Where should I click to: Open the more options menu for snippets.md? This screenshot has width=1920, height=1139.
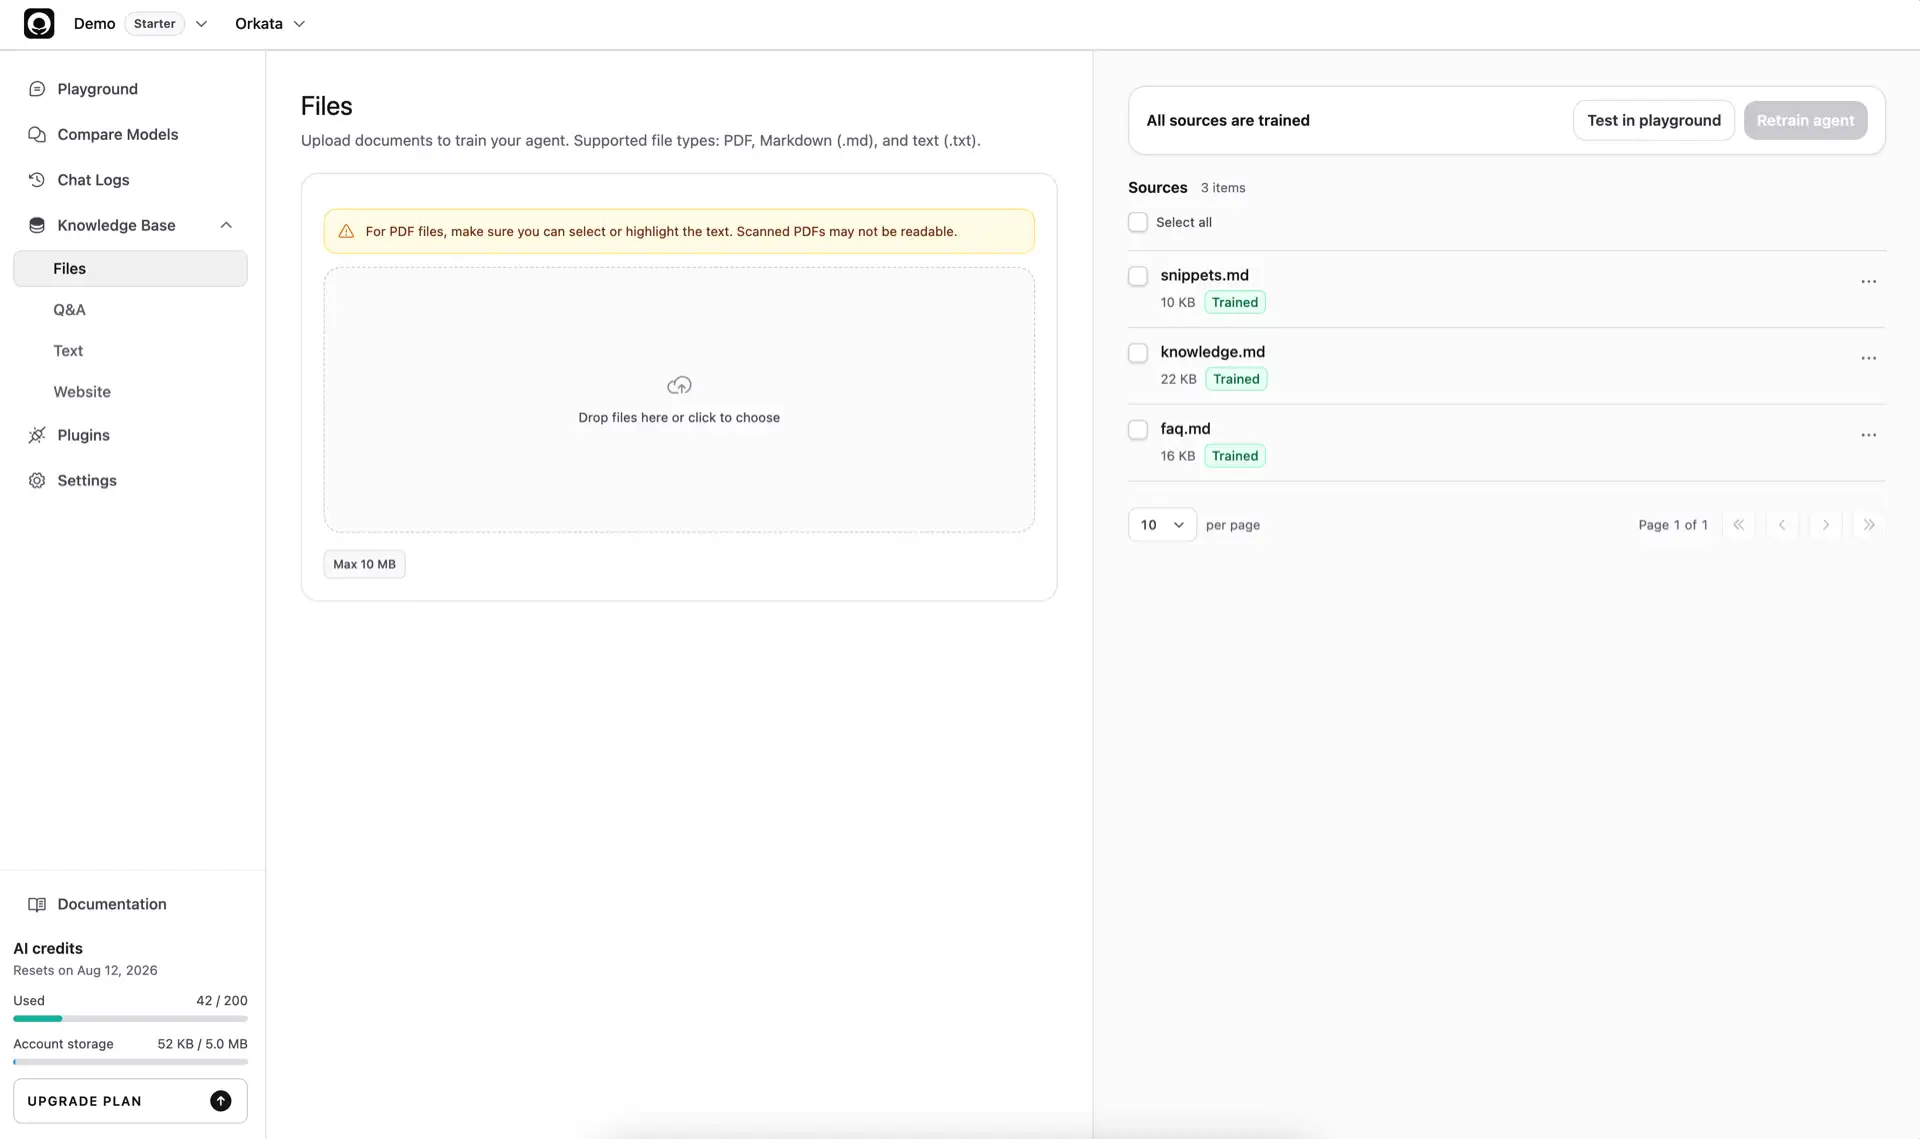click(1868, 282)
